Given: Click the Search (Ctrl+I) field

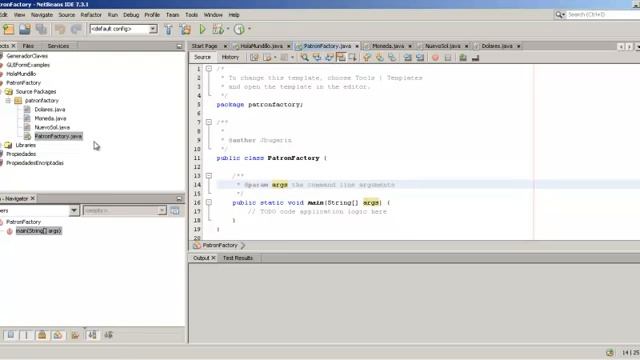Looking at the screenshot, I should point(603,15).
